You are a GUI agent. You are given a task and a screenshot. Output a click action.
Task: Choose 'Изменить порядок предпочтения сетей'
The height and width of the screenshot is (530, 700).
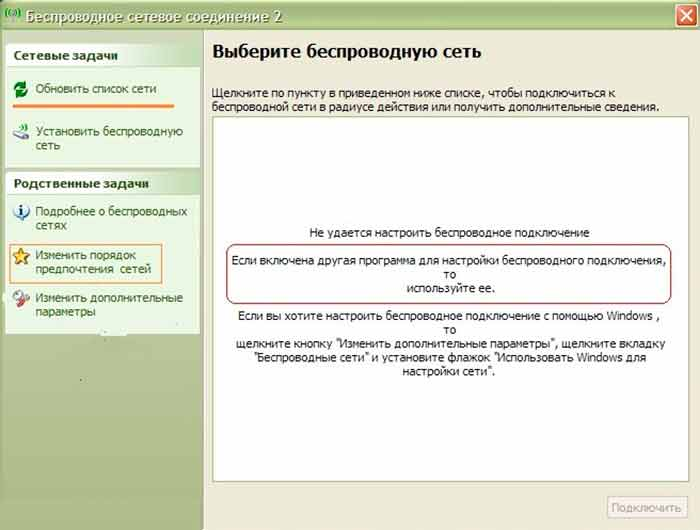point(93,262)
